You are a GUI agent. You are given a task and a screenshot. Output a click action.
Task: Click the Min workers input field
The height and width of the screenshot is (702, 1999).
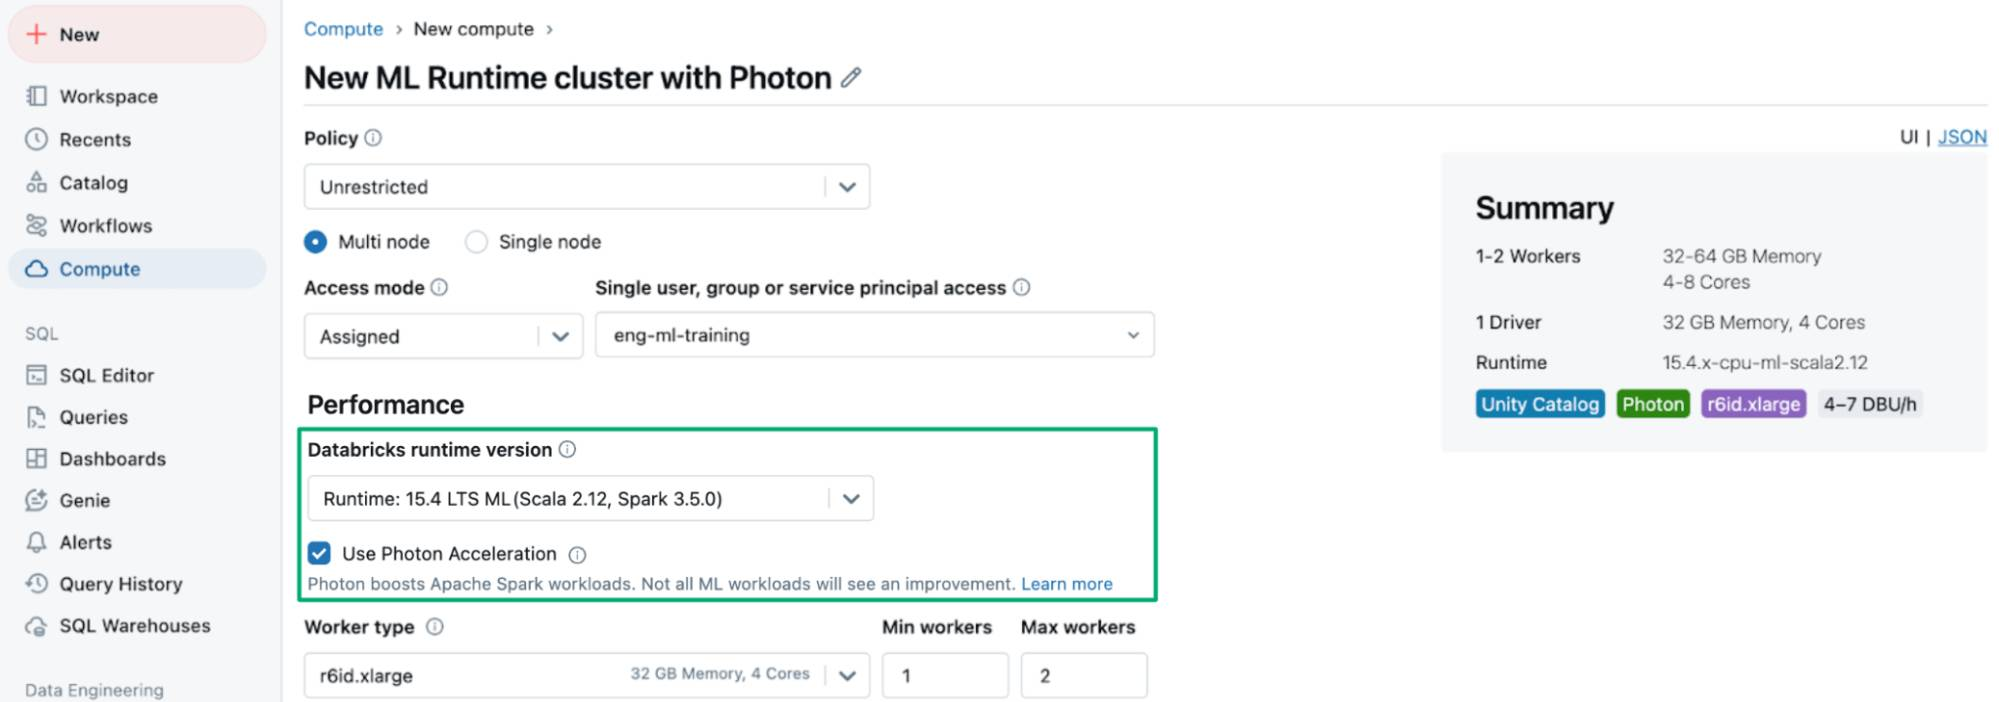[x=945, y=675]
